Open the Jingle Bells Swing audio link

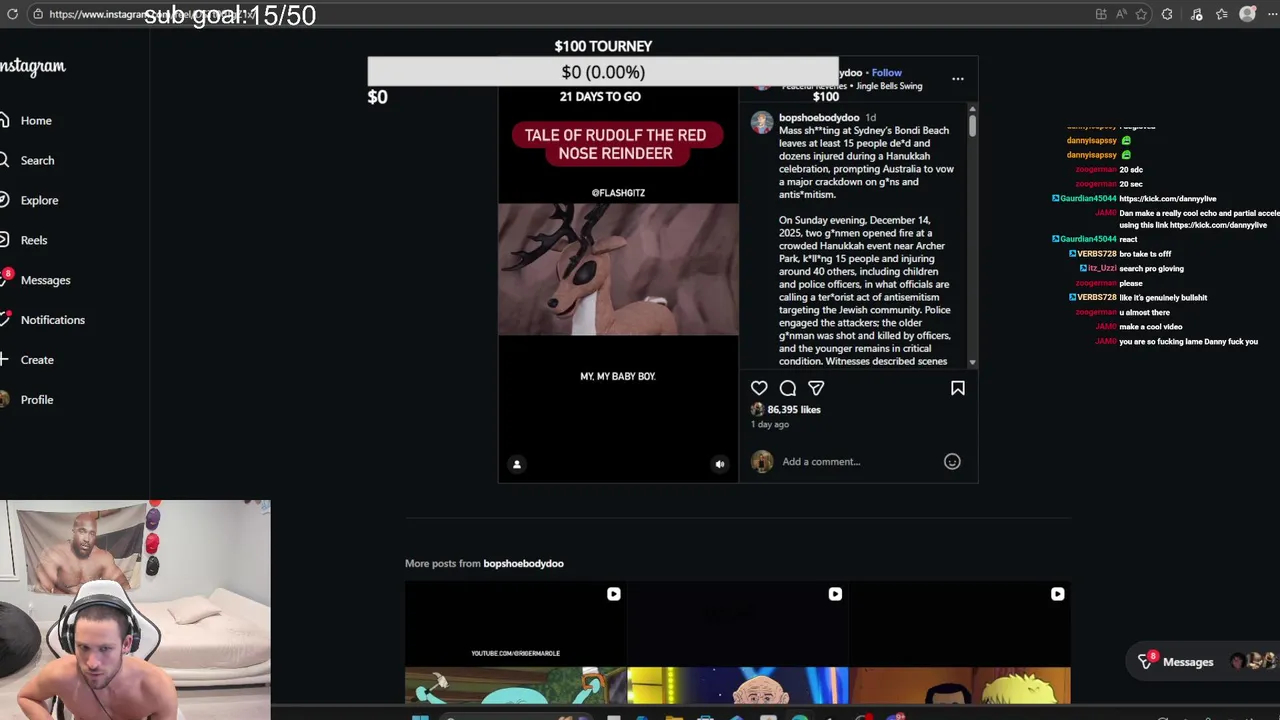889,86
